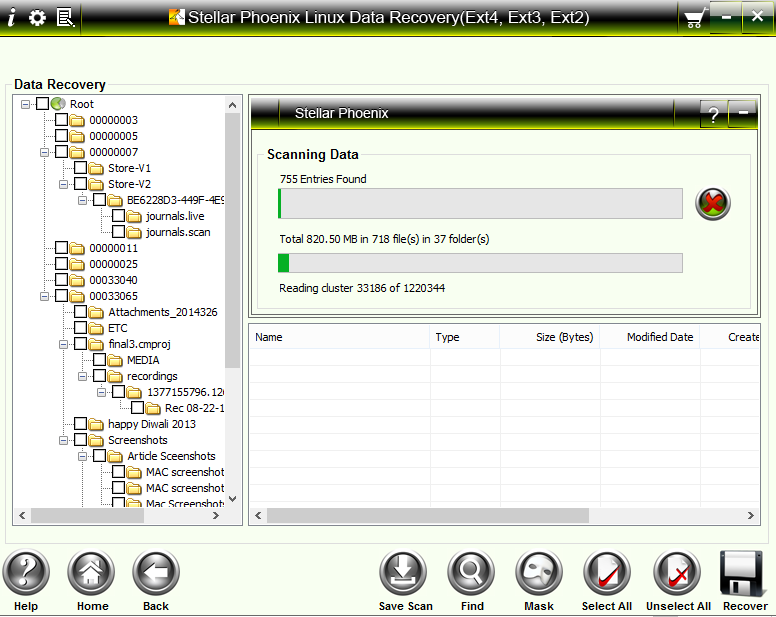Sort by Name column header
Image resolution: width=776 pixels, height=617 pixels.
click(x=340, y=337)
